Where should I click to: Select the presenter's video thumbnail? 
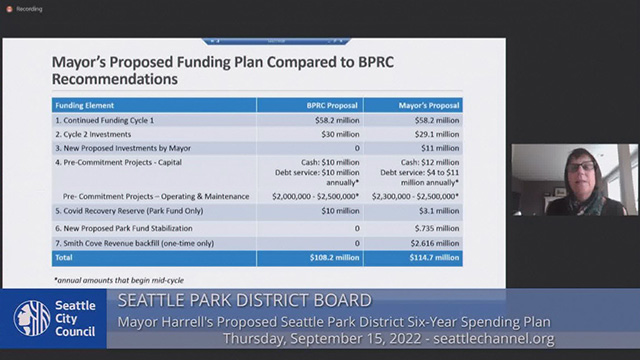[x=575, y=180]
